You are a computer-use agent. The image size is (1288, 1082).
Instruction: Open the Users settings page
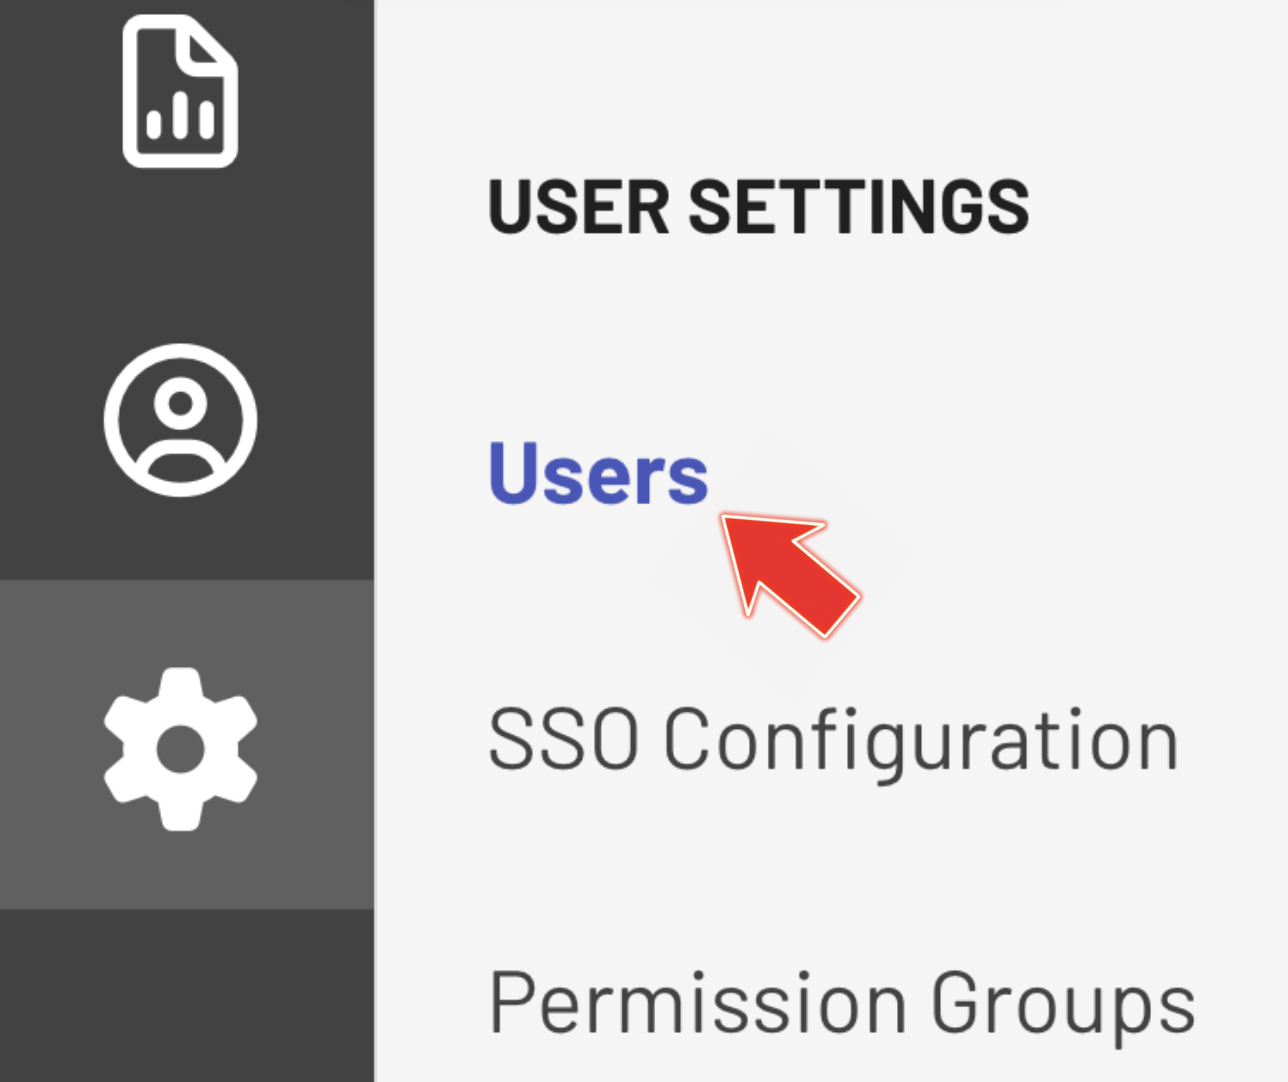pos(598,473)
